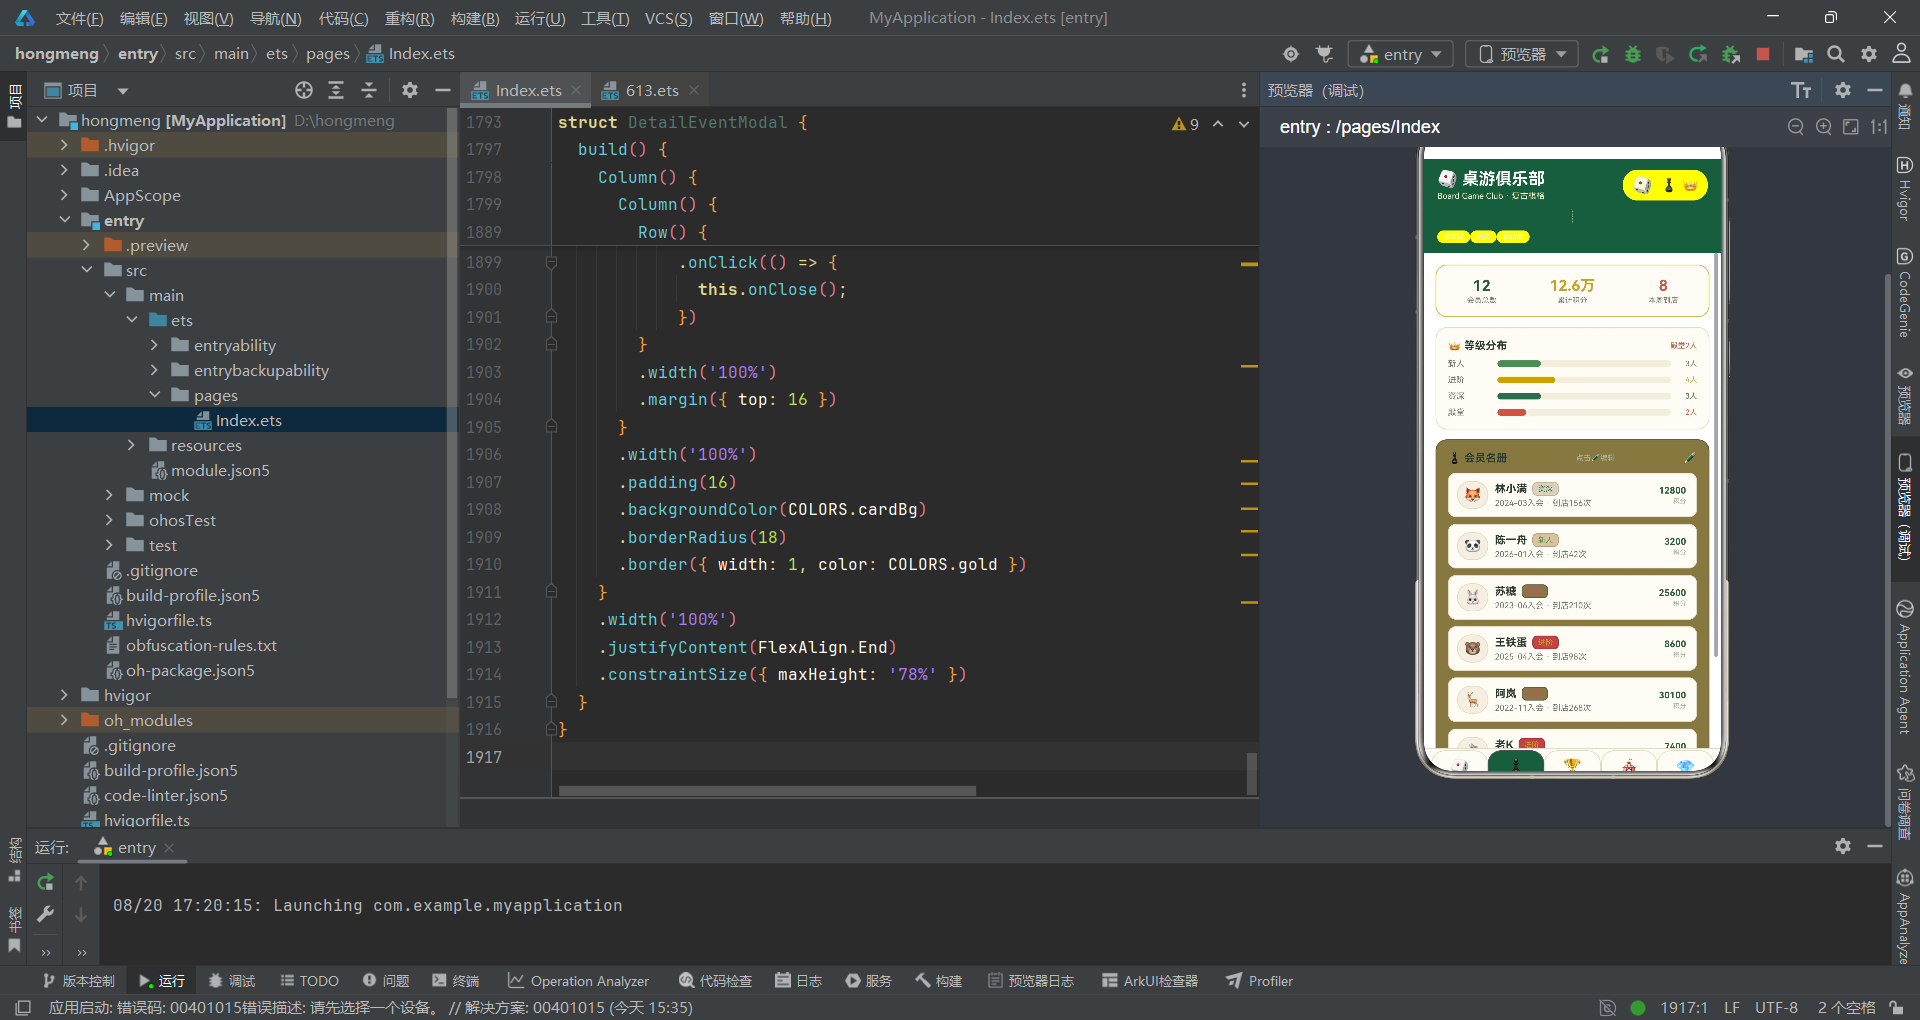1920x1020 pixels.
Task: Open the Profiler tool window
Action: (x=1260, y=981)
